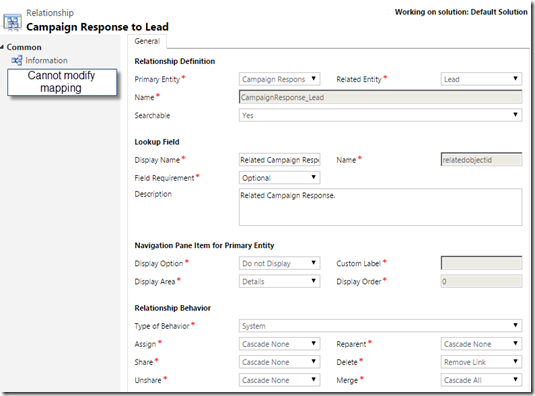This screenshot has height=396, width=535.
Task: Click inside the Description text area
Action: click(380, 207)
